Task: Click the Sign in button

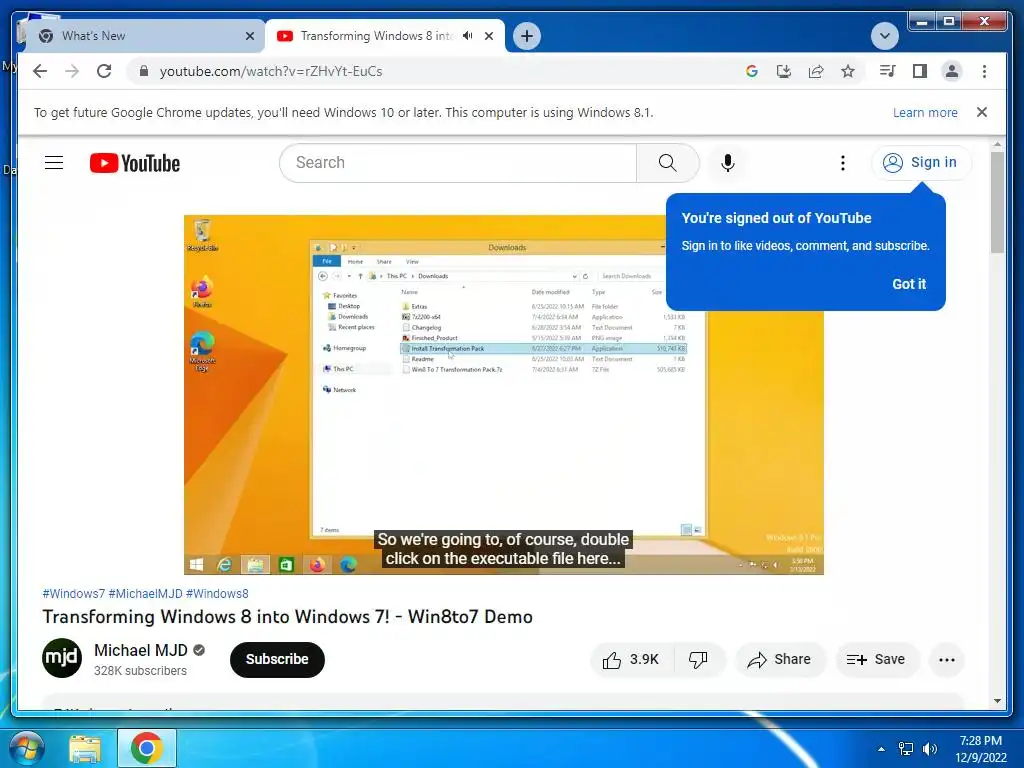Action: tap(921, 163)
